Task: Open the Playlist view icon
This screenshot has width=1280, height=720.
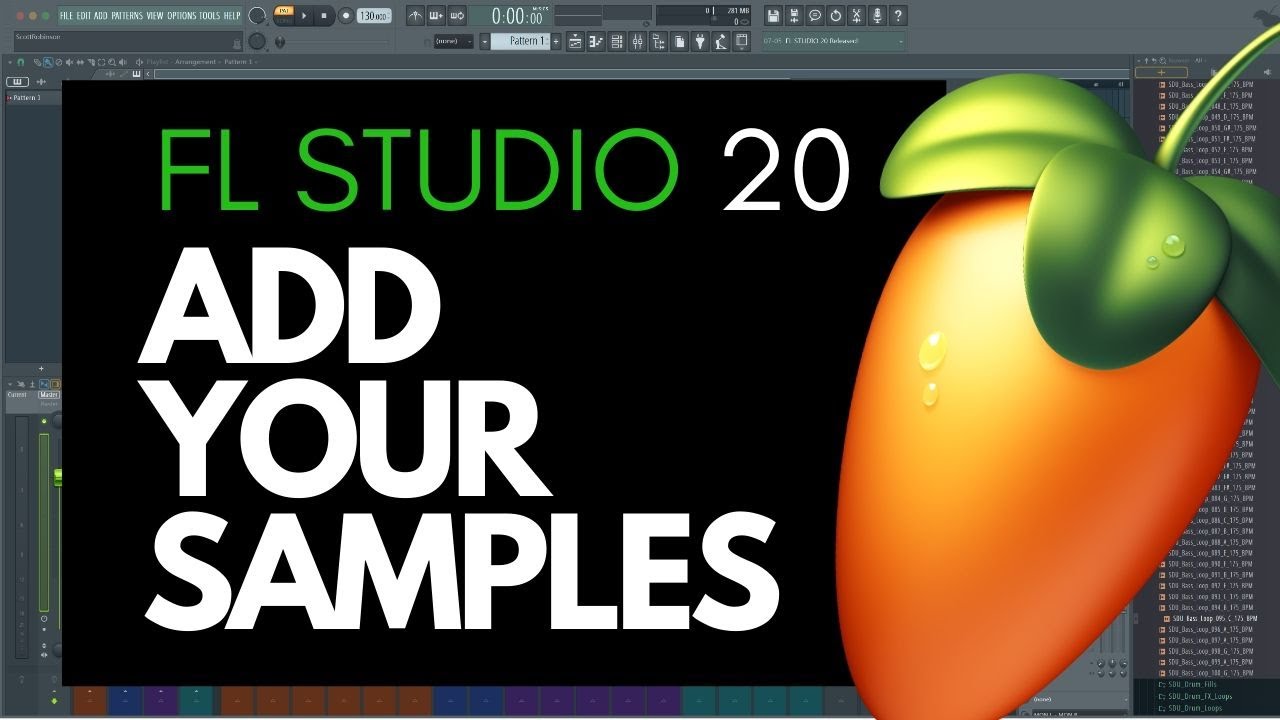Action: coord(575,41)
